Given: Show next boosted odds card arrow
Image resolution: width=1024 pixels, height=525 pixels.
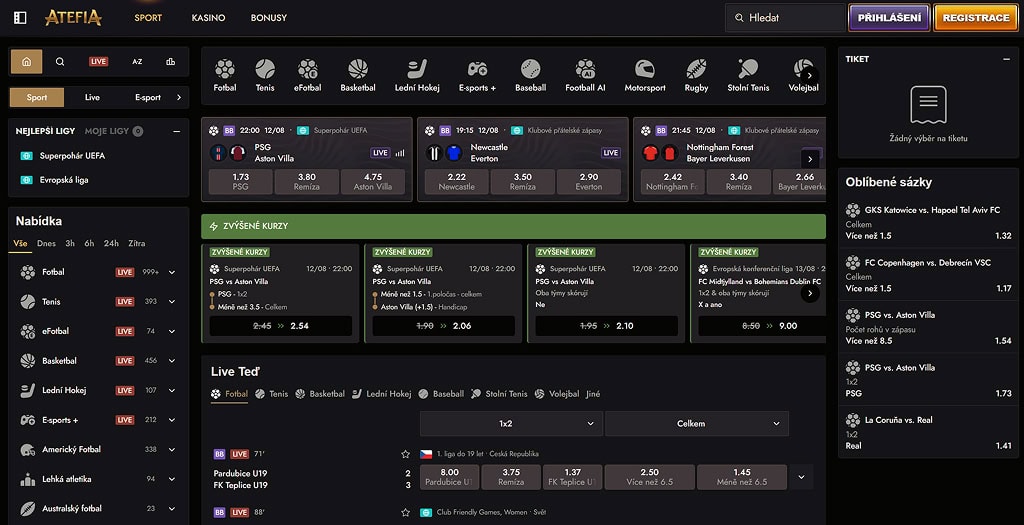Looking at the screenshot, I should (x=810, y=293).
